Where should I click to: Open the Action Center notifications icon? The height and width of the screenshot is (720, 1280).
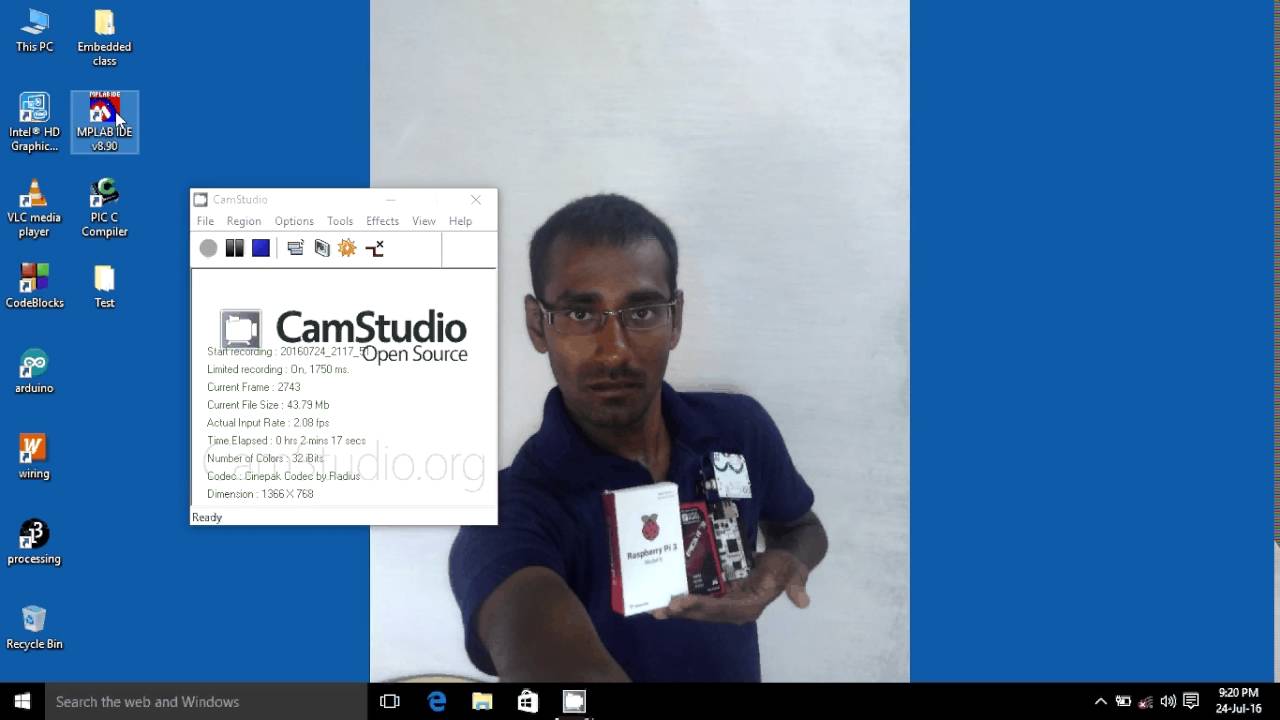click(x=1191, y=701)
